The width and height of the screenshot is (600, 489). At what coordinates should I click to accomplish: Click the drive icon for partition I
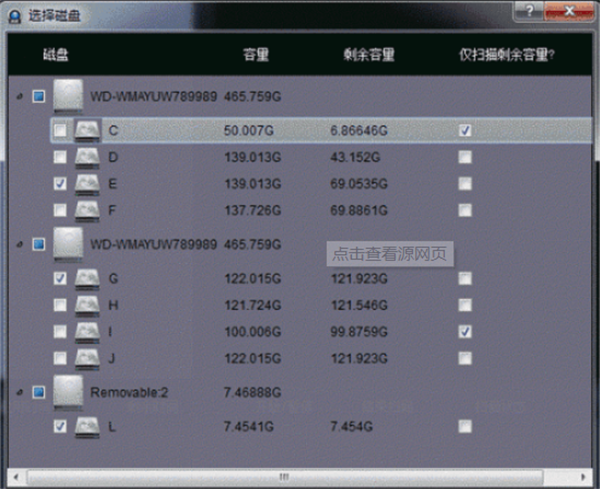[87, 331]
